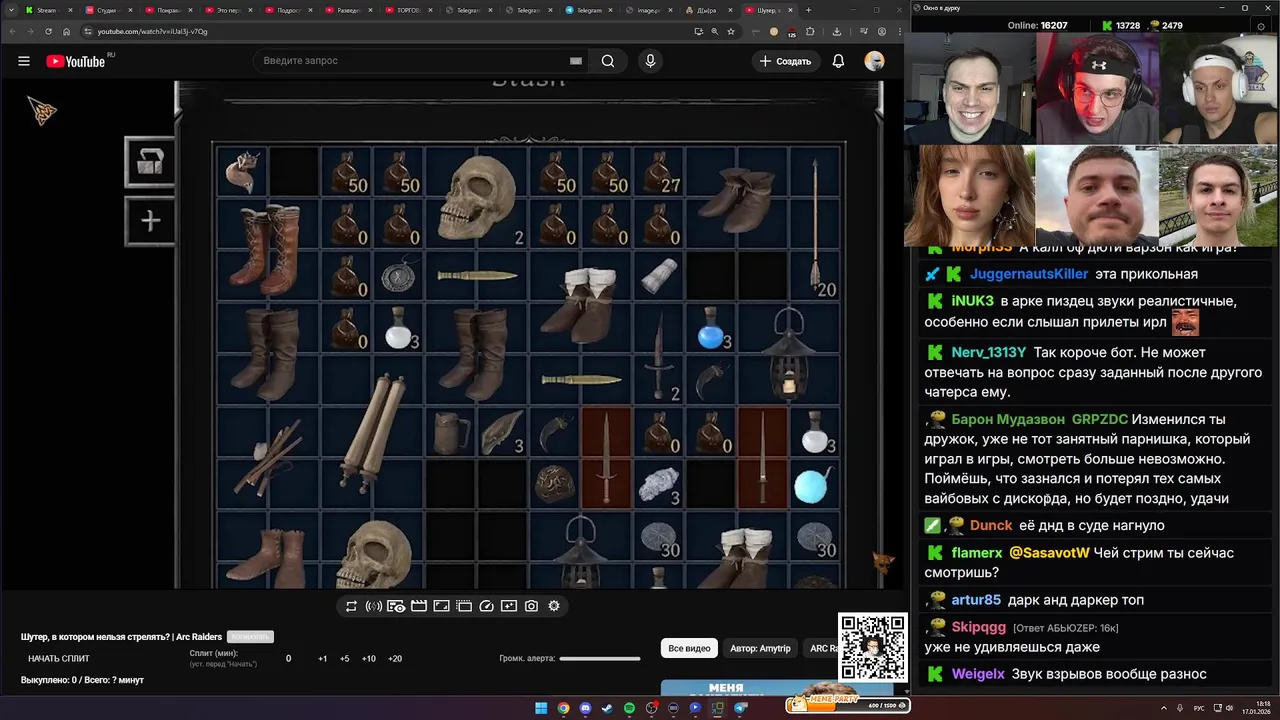Image resolution: width=1280 pixels, height=720 pixels.
Task: Click username Weigelx in chat
Action: pyautogui.click(x=978, y=674)
